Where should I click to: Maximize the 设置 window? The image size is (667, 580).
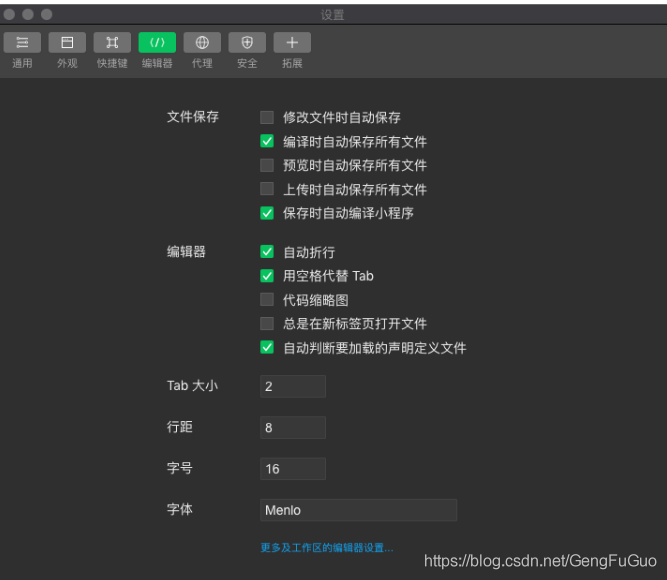point(47,14)
